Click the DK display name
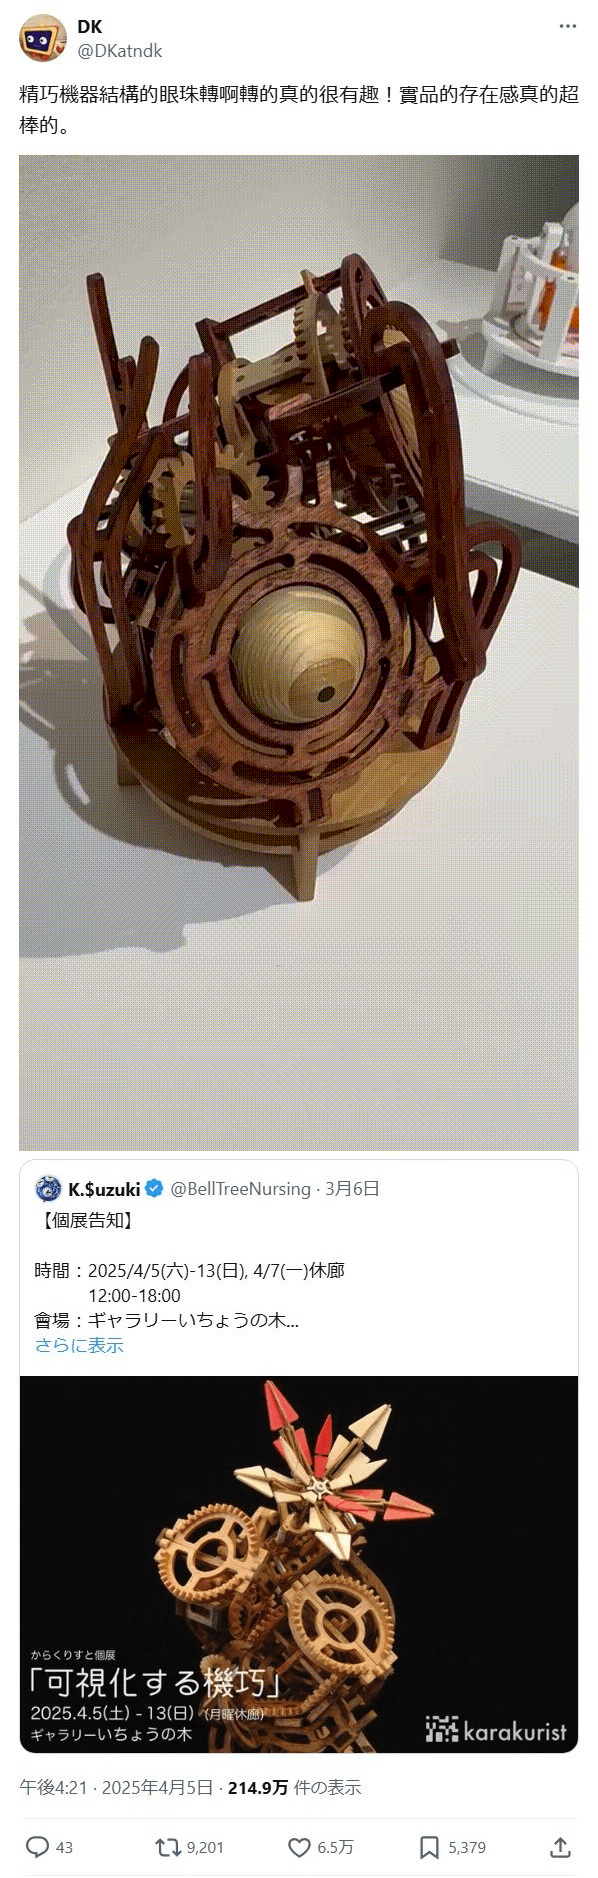Screen dimensions: 598x1878 point(89,27)
